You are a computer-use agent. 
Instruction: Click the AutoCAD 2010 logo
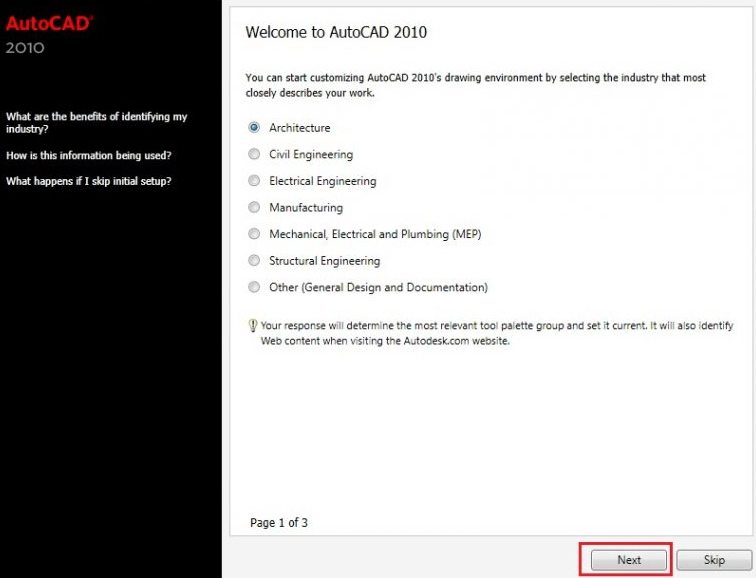pyautogui.click(x=49, y=35)
